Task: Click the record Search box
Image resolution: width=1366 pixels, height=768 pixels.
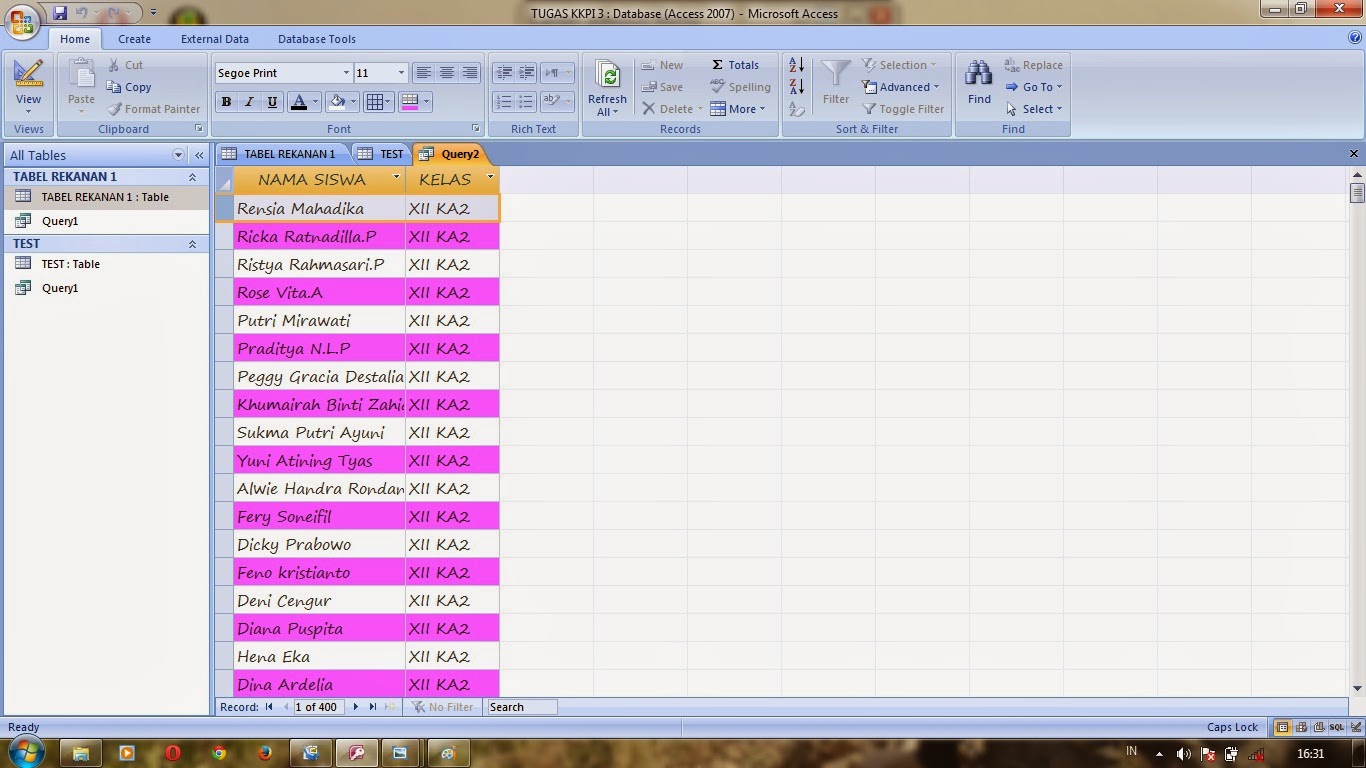Action: 524,707
